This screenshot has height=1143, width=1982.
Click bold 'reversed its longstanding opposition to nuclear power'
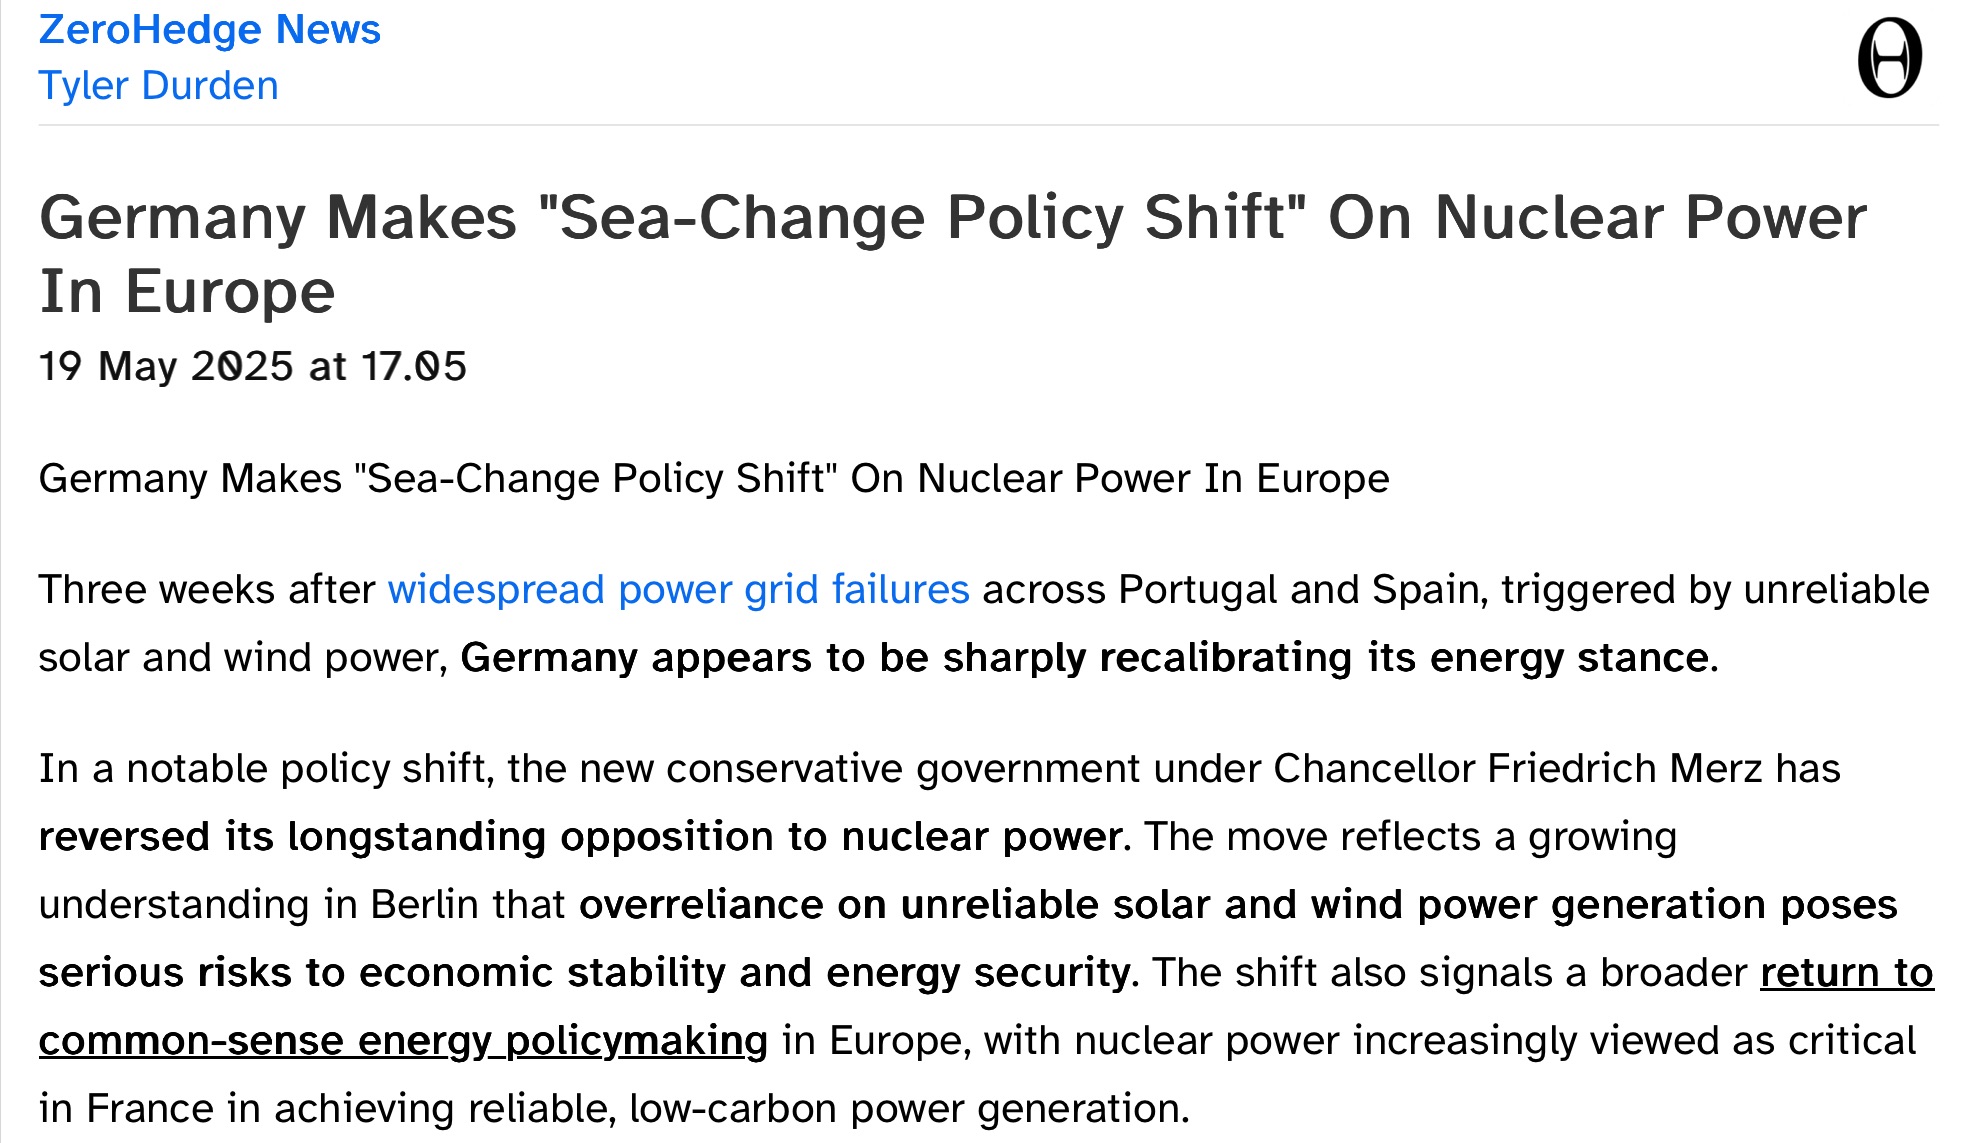pos(580,836)
